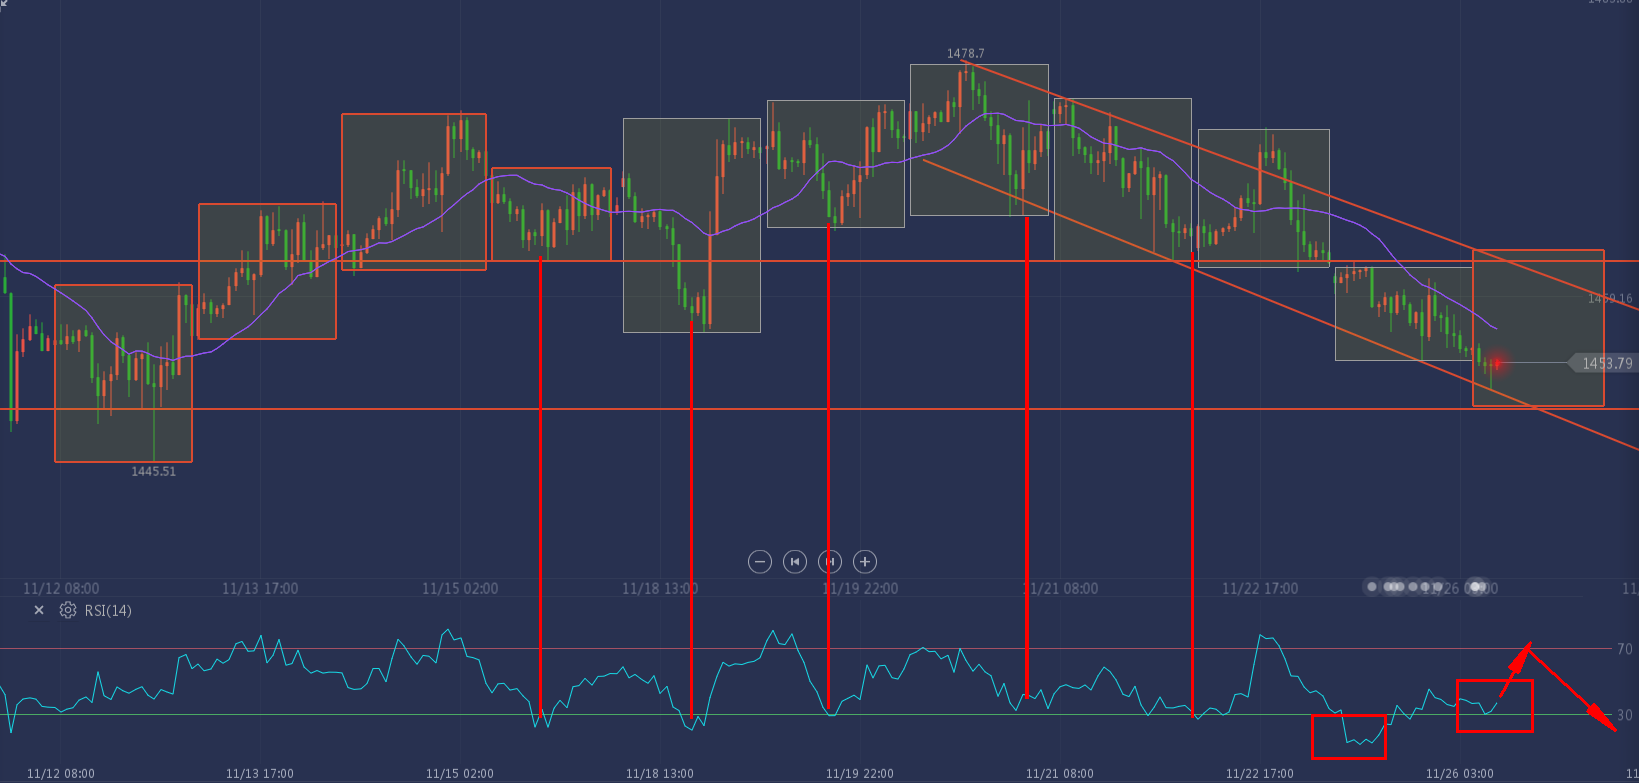Zoom out the chart with the minus button
Image resolution: width=1639 pixels, height=783 pixels.
tap(760, 562)
